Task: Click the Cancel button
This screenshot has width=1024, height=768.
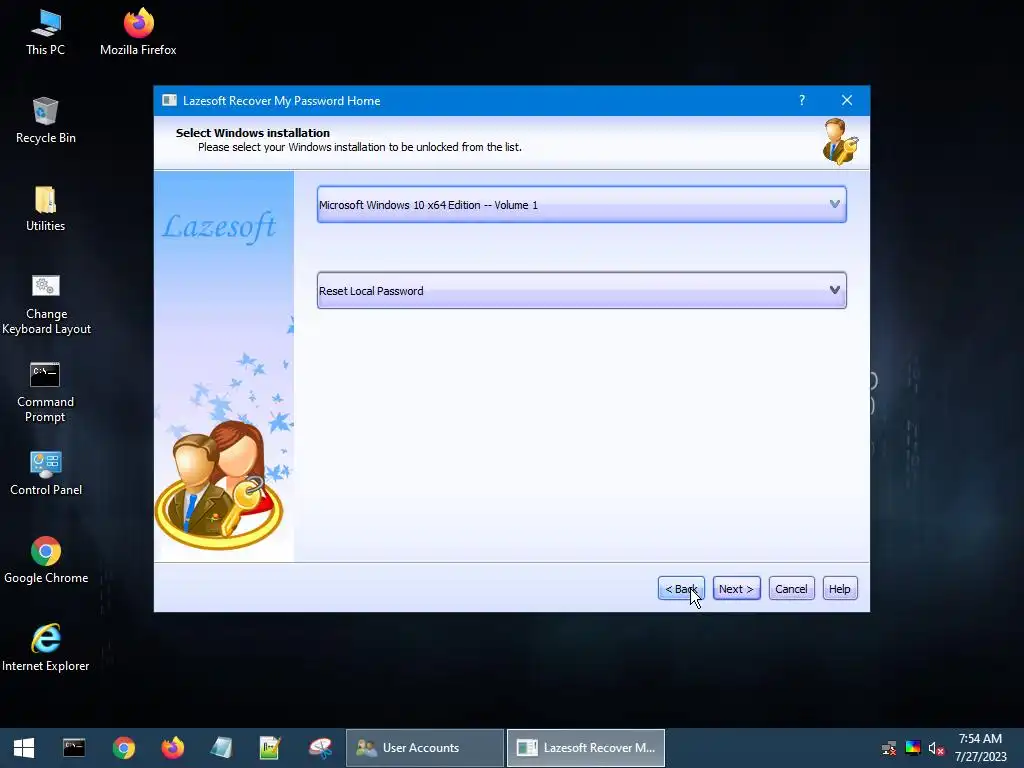Action: pos(792,588)
